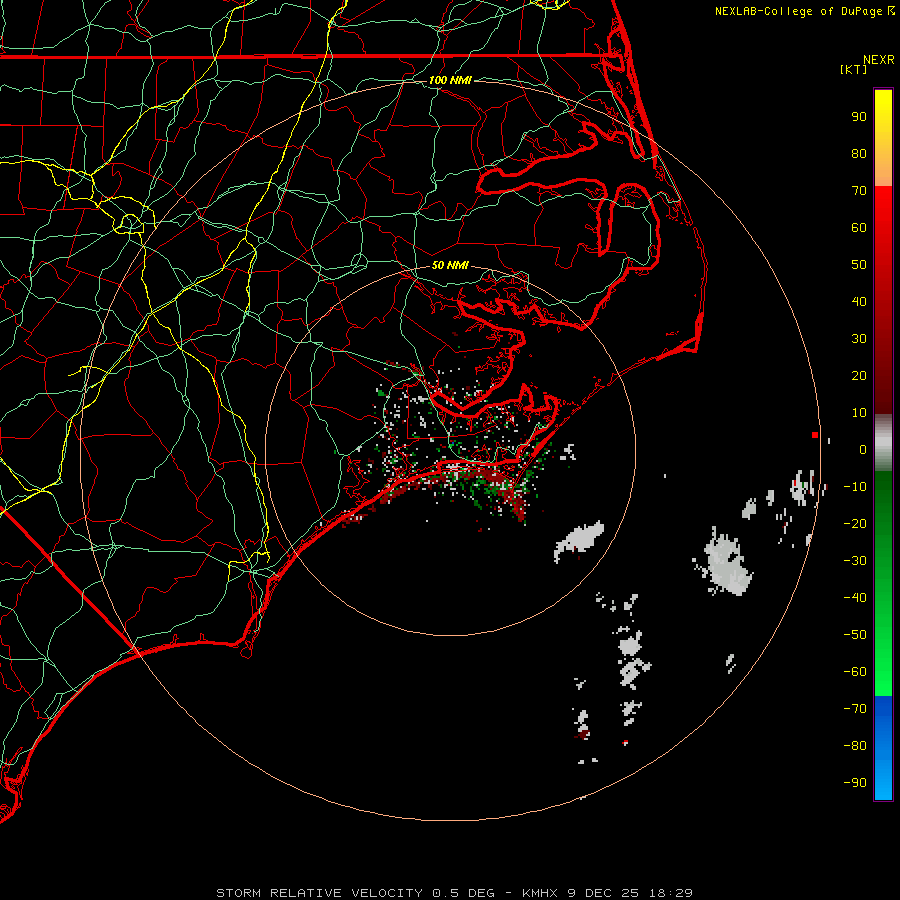
Task: Click the -90 value on velocity scale
Action: [x=855, y=783]
